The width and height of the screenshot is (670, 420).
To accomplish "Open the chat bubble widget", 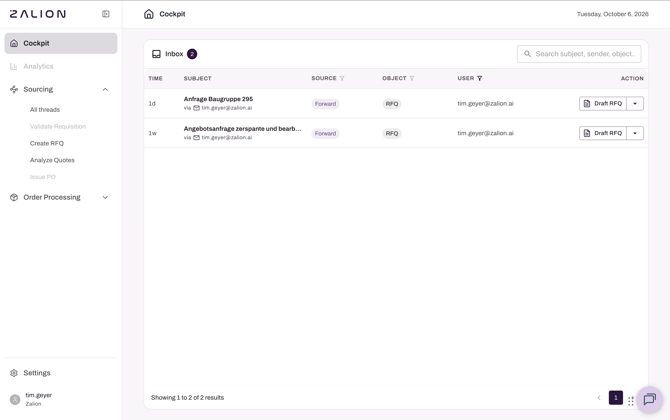I will (649, 399).
